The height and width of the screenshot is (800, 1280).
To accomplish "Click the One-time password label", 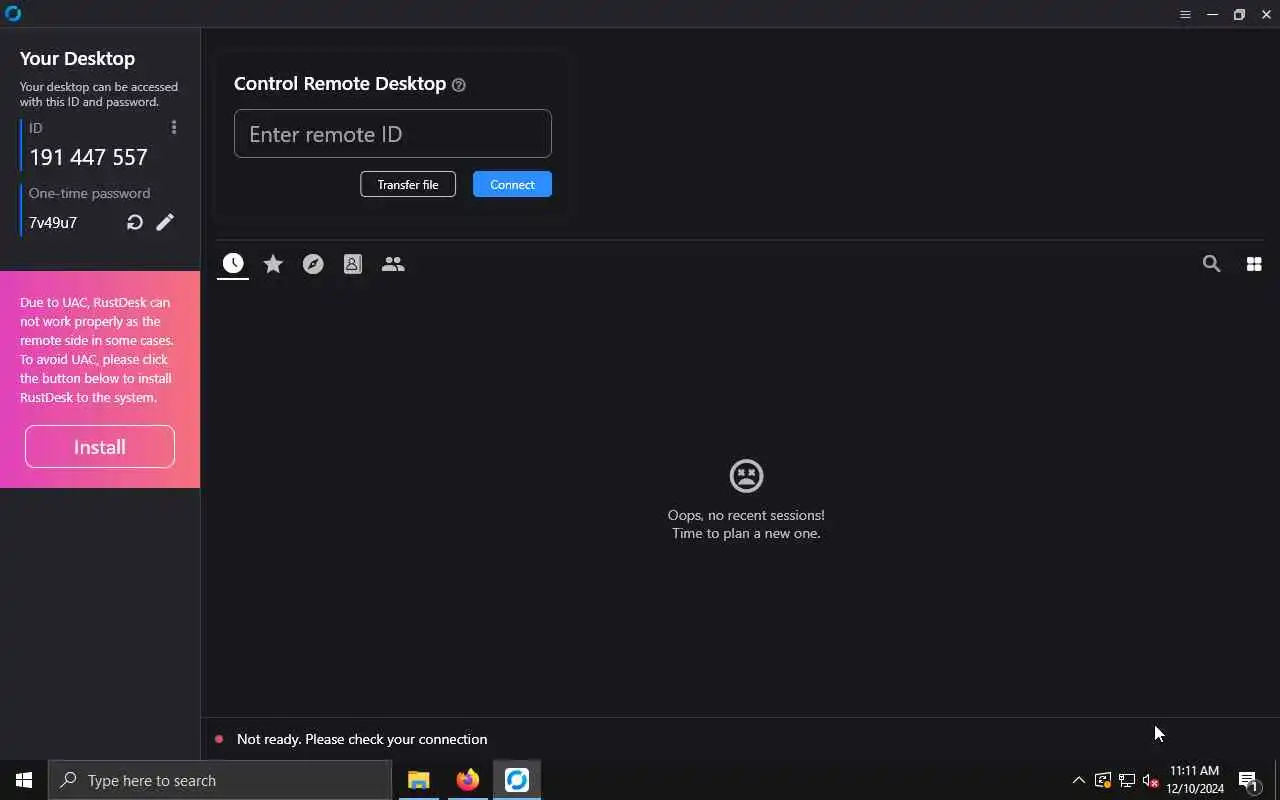I will [89, 193].
